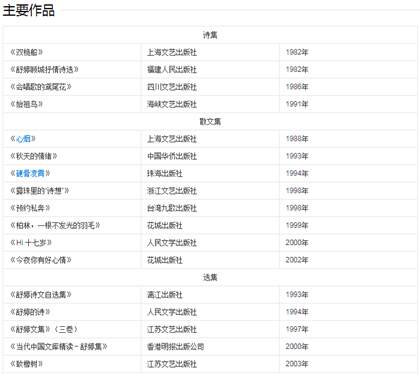Click the 诗集 section header
Viewport: 420px width, 375px height.
tap(210, 35)
